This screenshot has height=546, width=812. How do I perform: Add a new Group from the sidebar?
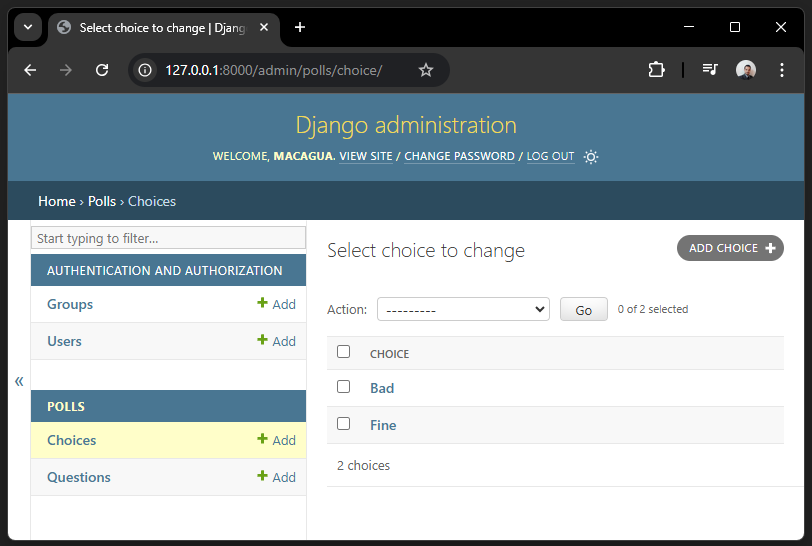277,304
